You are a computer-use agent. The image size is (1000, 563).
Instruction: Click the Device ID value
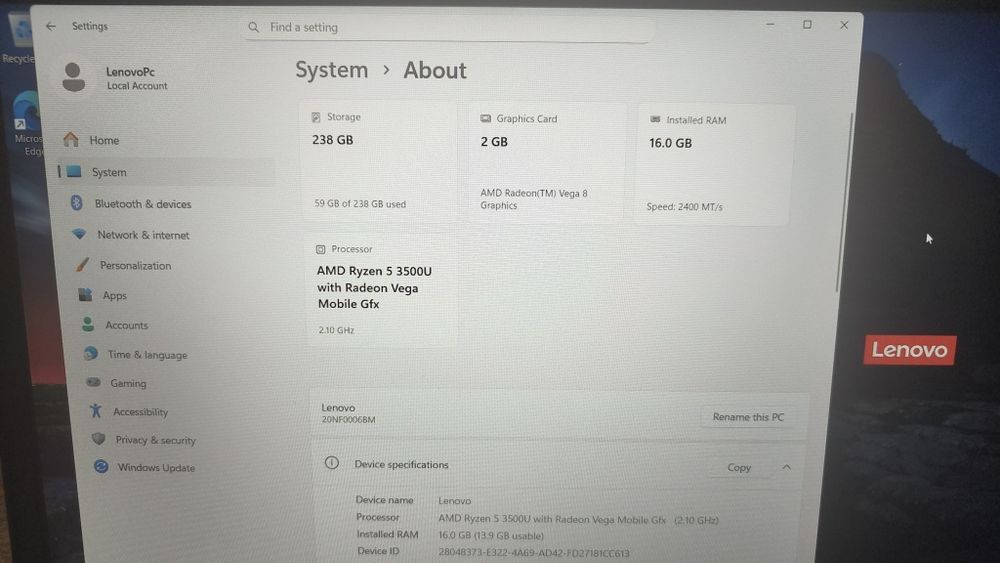pos(533,552)
